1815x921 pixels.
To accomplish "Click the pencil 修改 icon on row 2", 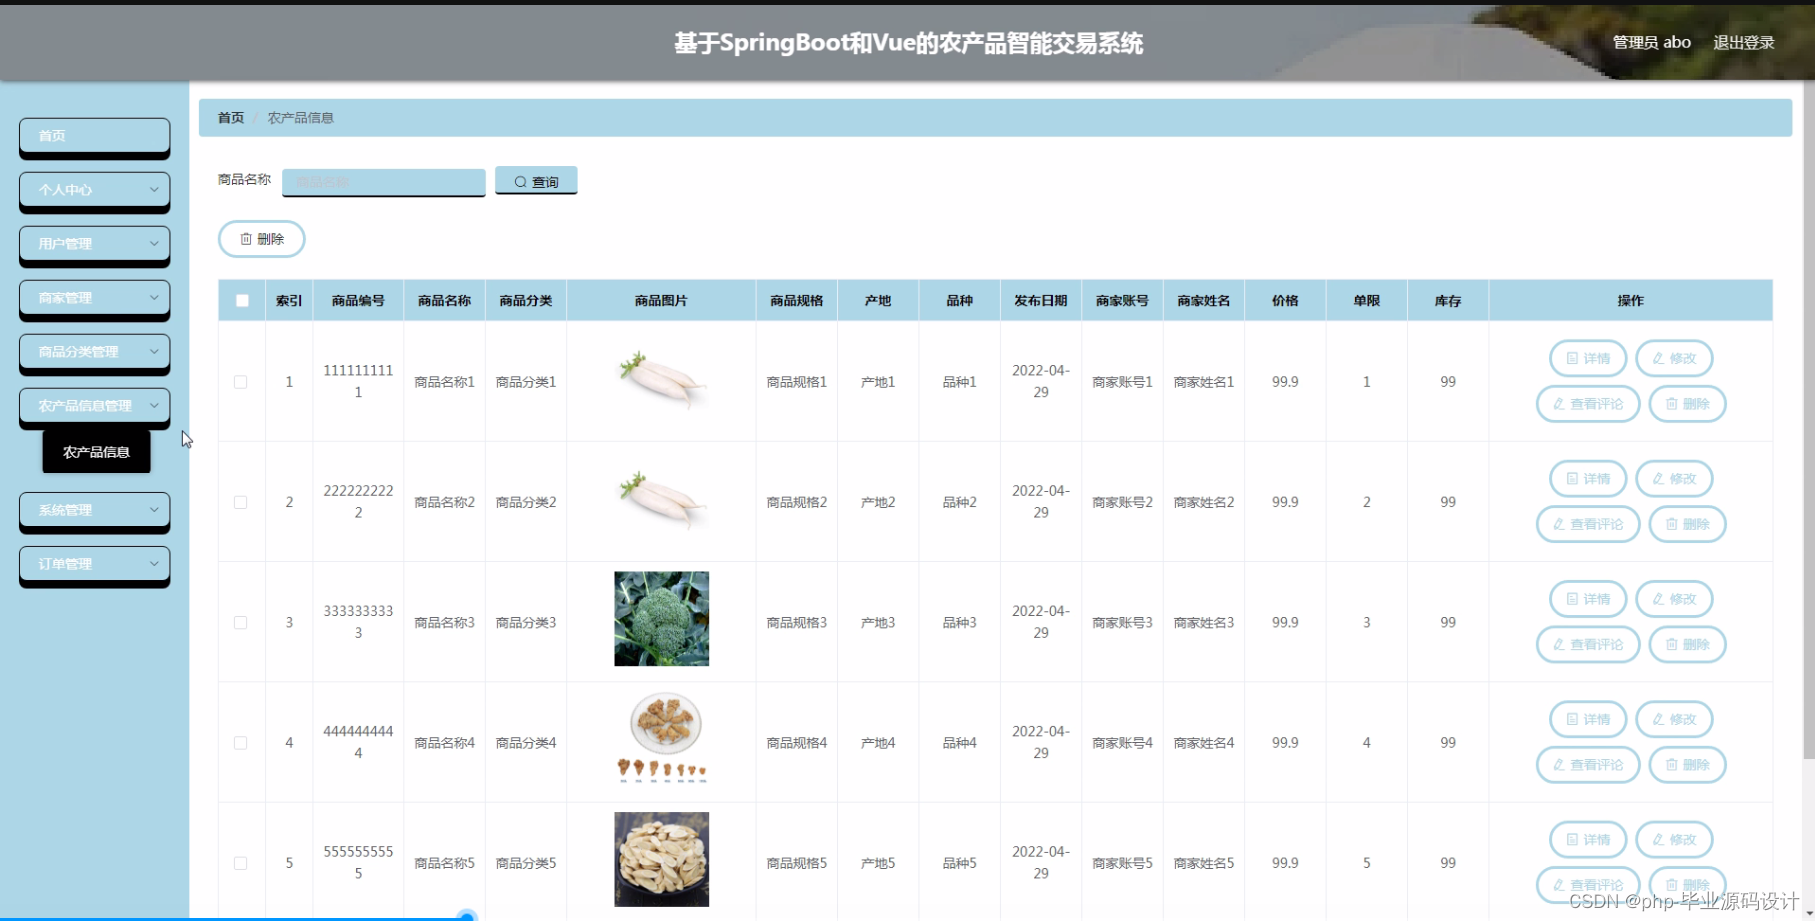I will [1660, 478].
